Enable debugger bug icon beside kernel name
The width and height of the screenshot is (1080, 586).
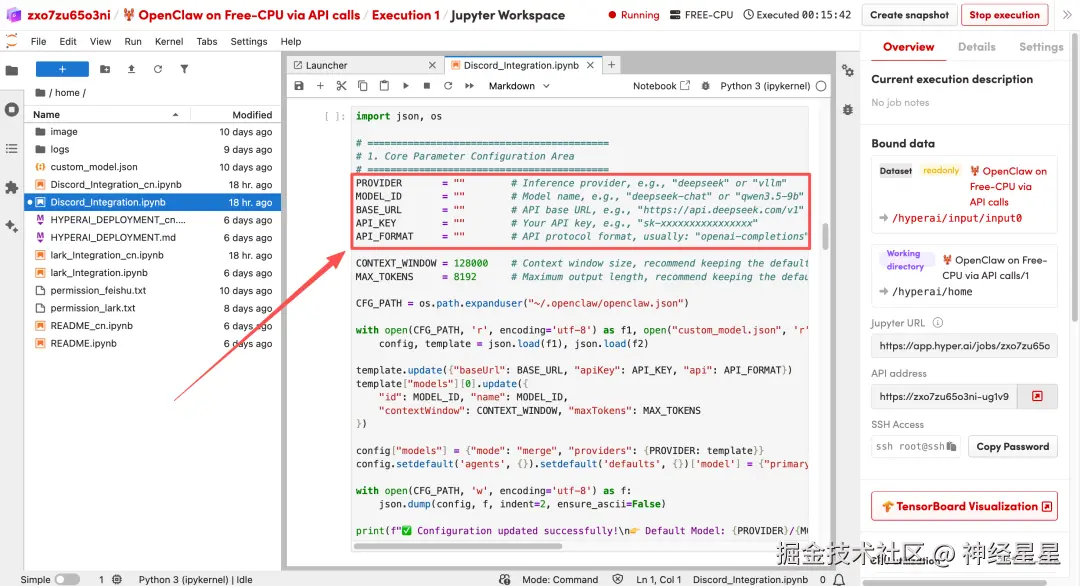click(x=705, y=86)
